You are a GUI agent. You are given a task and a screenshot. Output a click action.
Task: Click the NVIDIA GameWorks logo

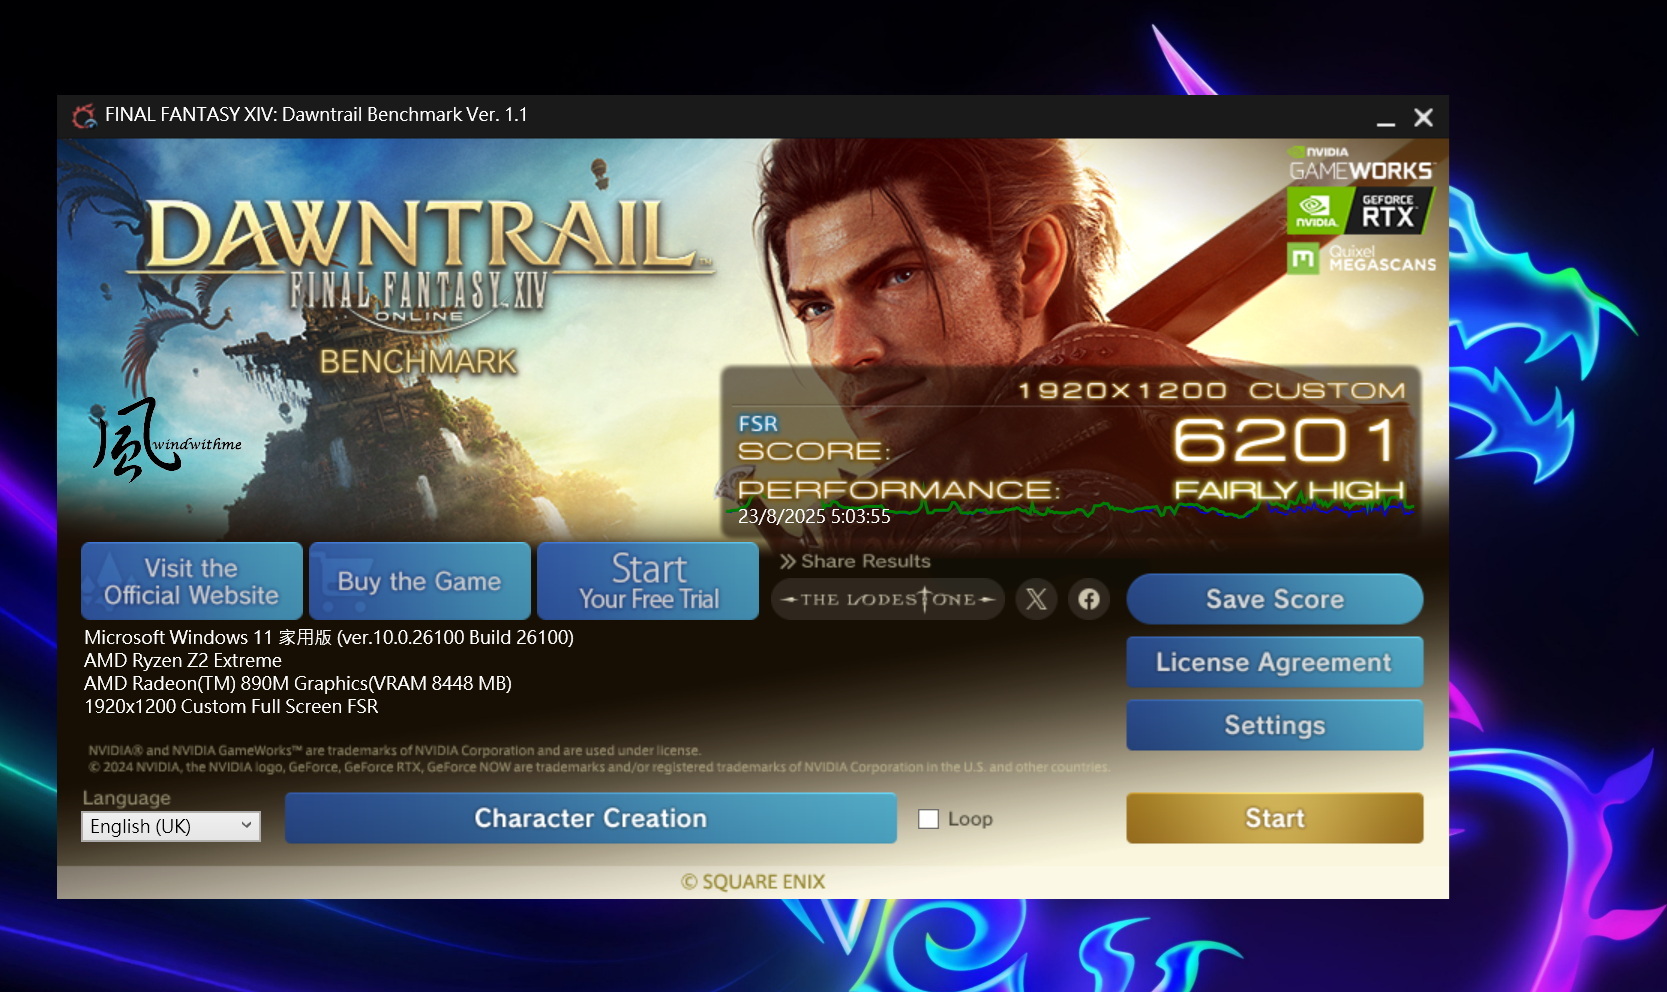tap(1360, 165)
